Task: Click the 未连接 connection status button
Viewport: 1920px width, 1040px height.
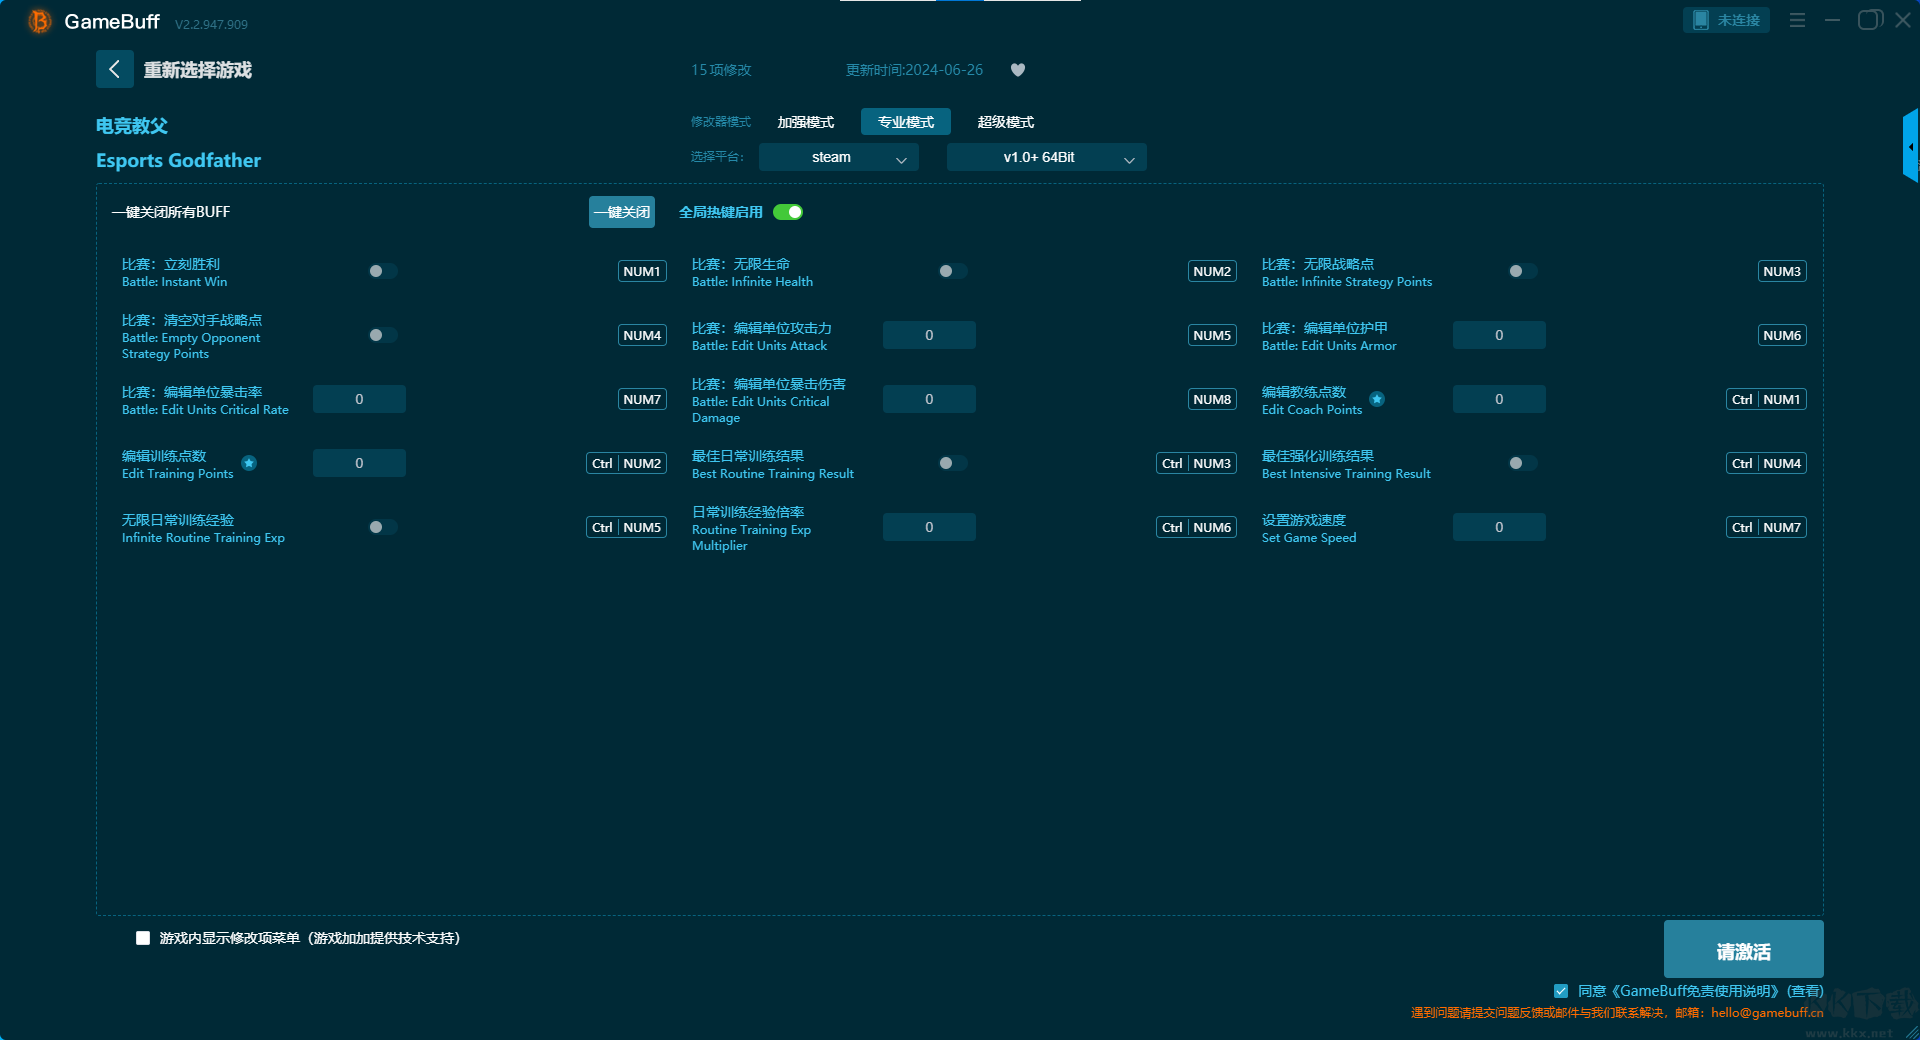Action: pyautogui.click(x=1727, y=20)
